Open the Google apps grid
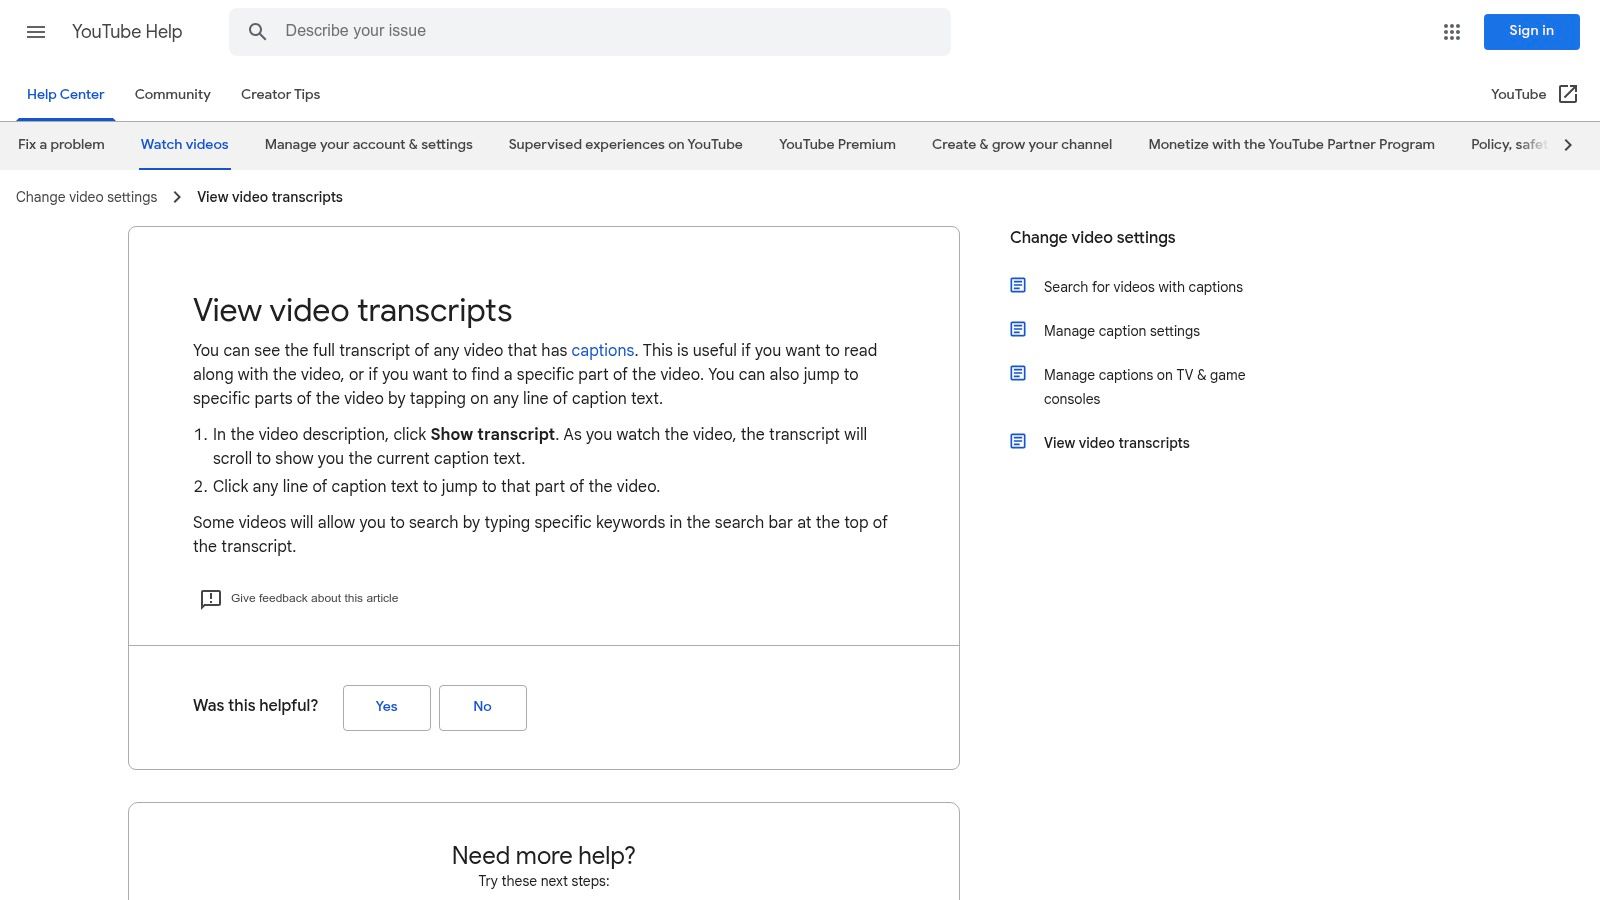 [x=1451, y=32]
